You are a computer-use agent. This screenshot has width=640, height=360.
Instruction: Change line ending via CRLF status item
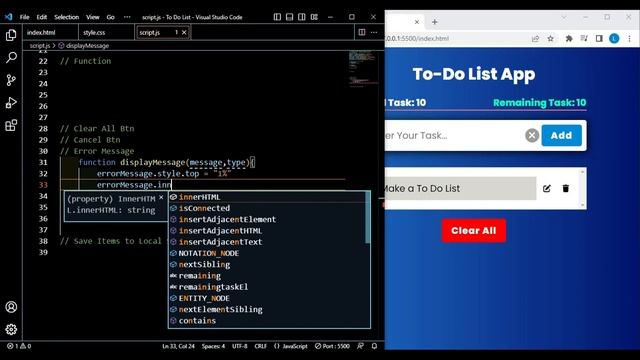(260, 346)
